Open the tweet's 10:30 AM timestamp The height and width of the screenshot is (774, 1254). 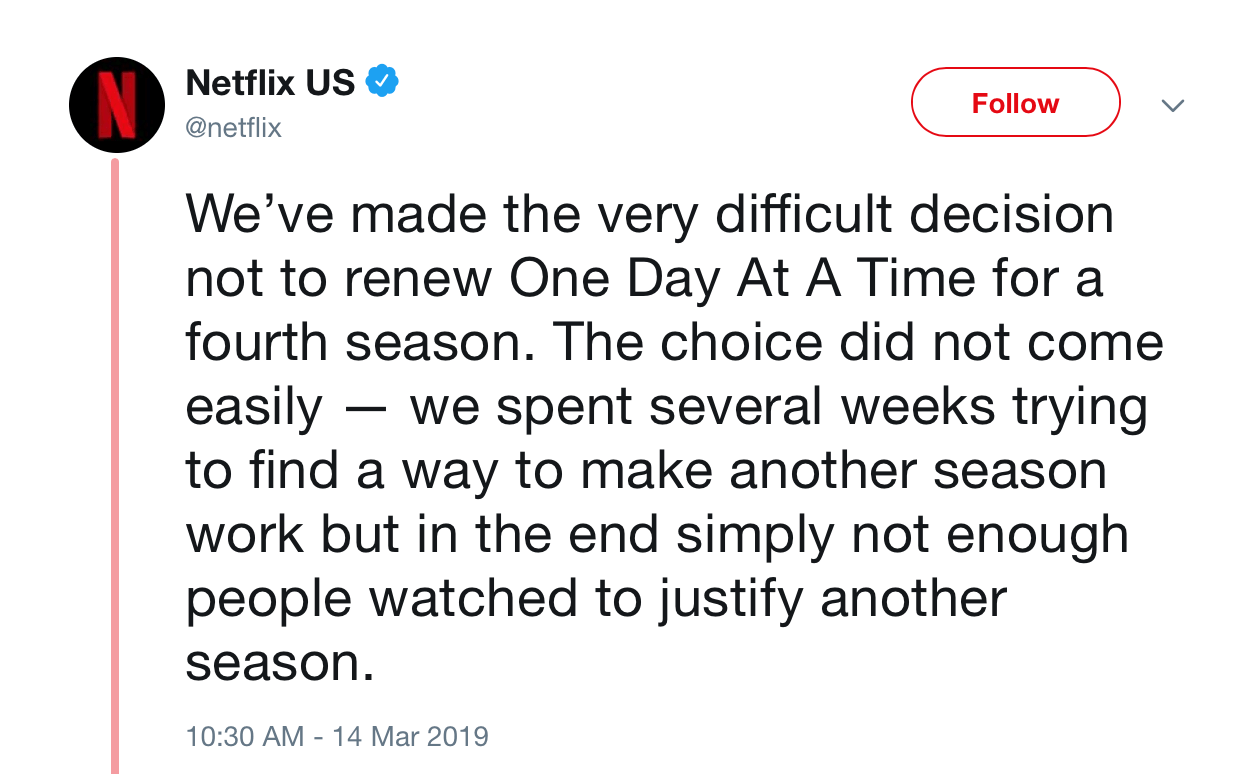(x=244, y=737)
